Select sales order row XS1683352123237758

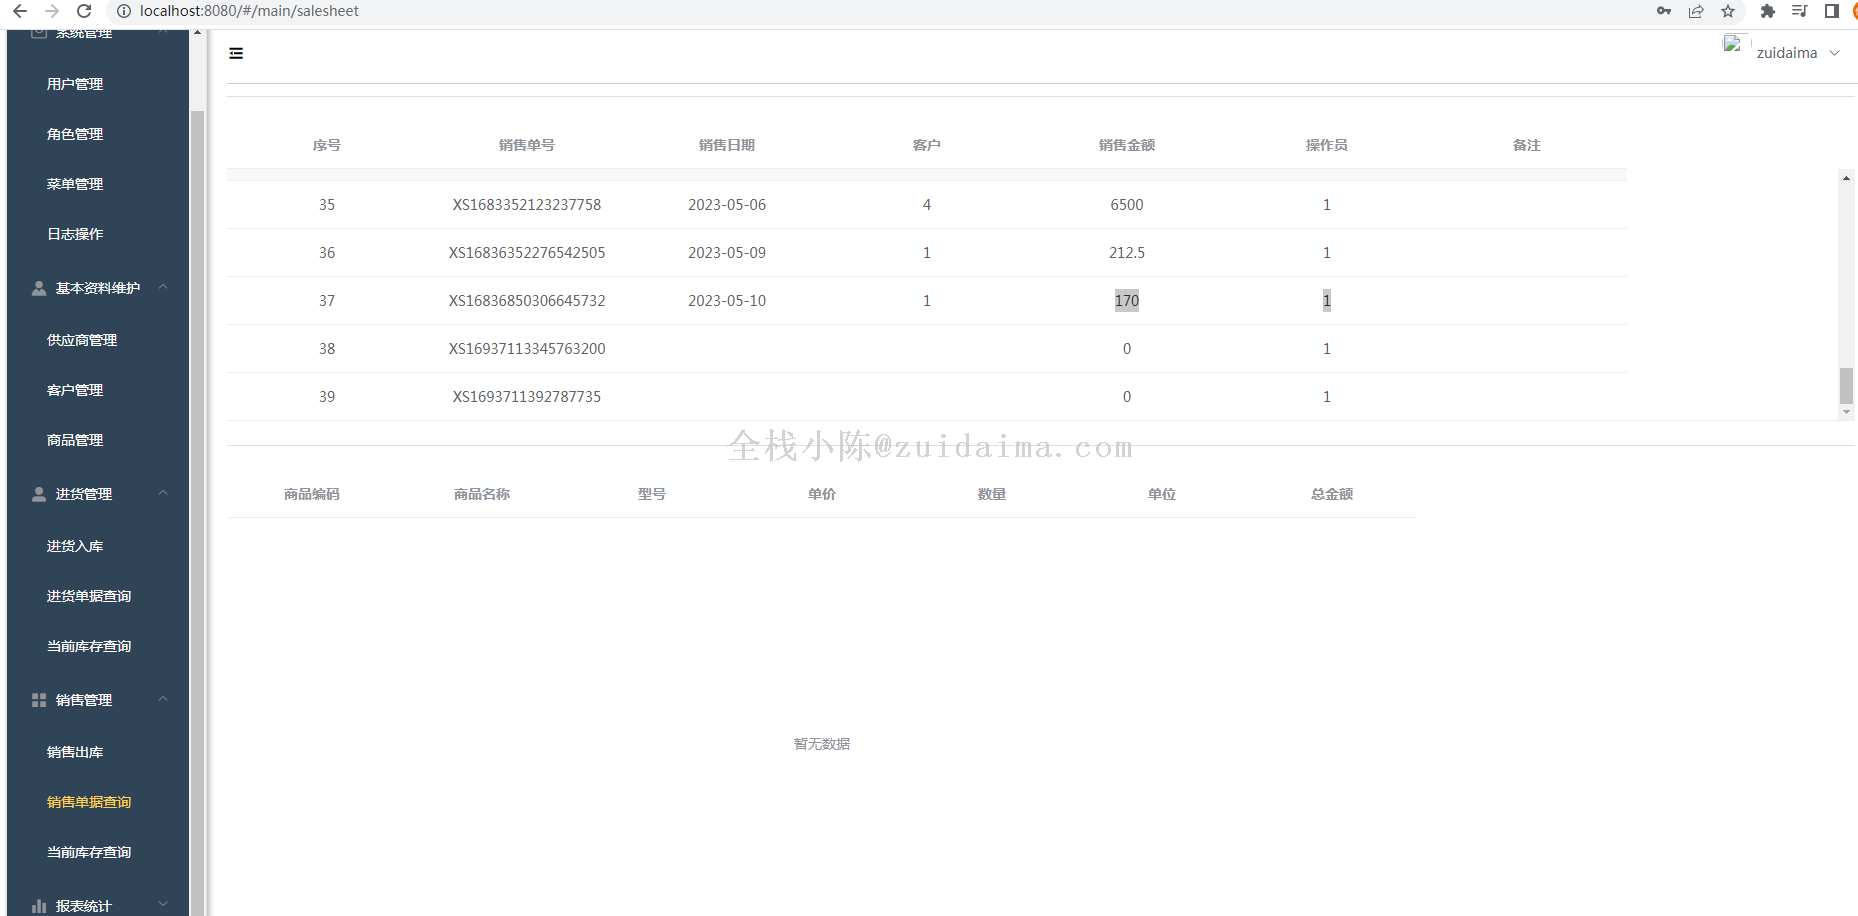[x=527, y=205]
